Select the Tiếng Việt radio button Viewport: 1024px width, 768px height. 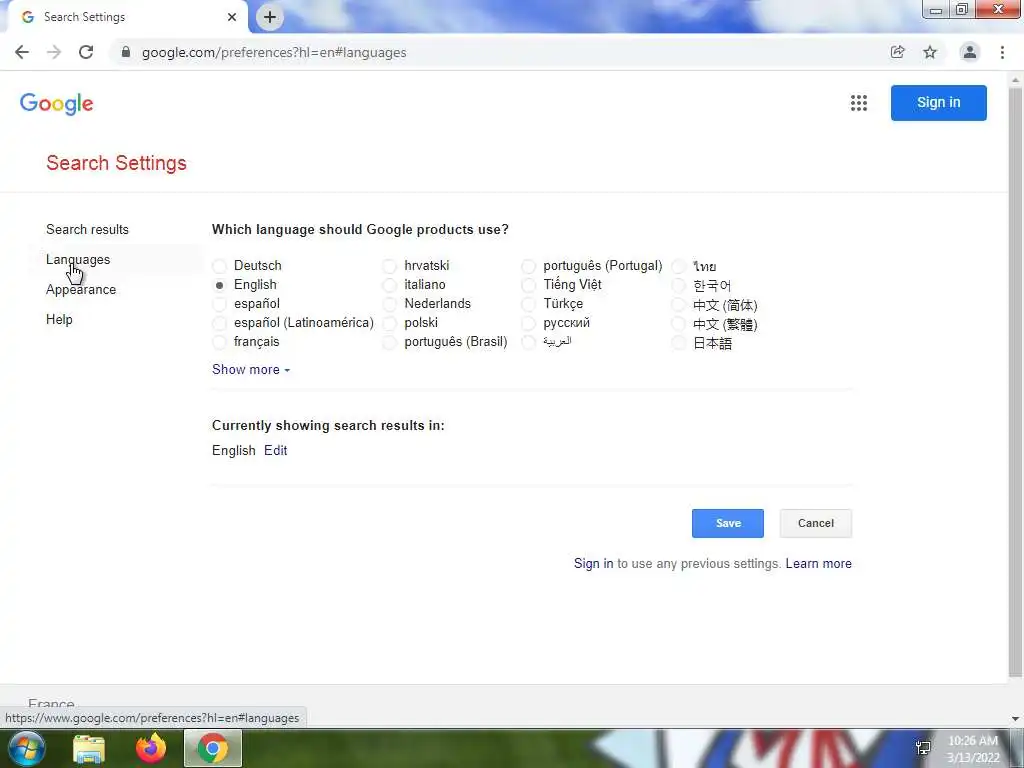(x=528, y=285)
